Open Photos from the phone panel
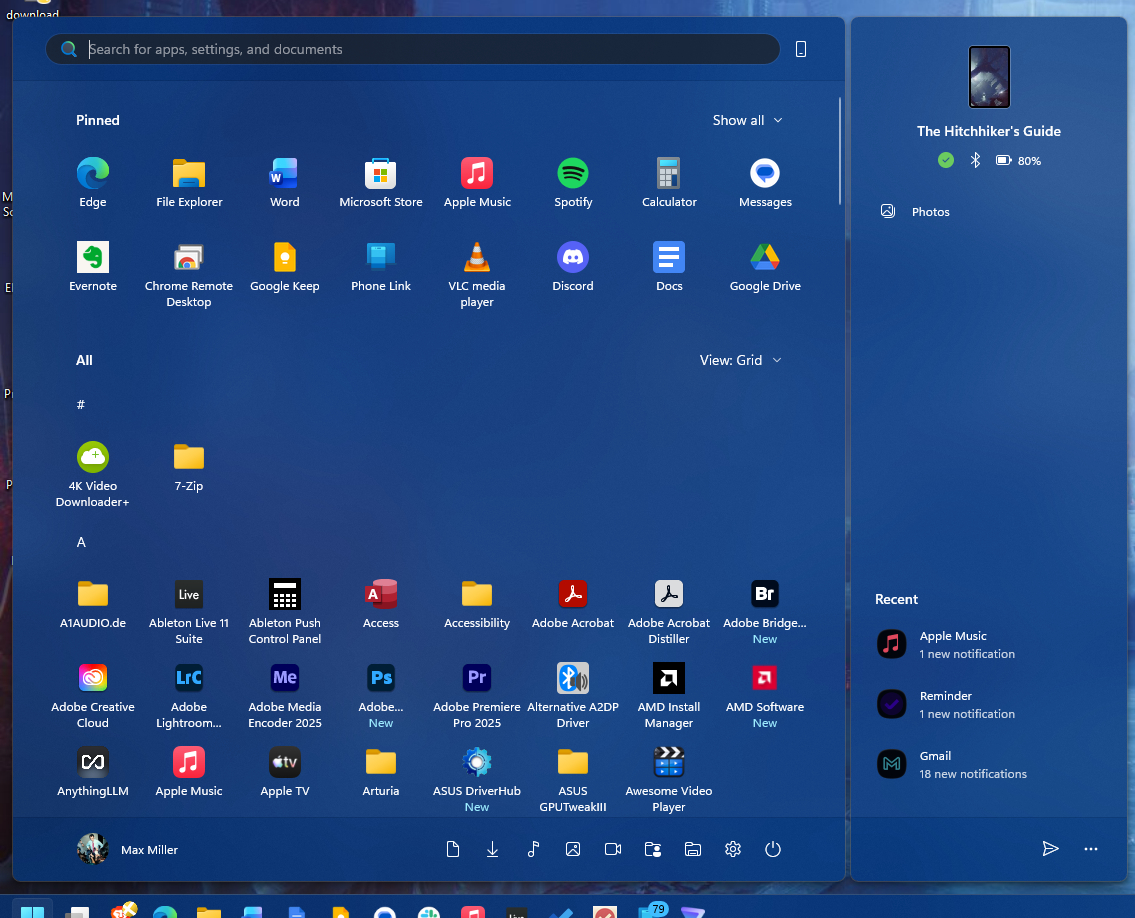Image resolution: width=1135 pixels, height=918 pixels. point(930,212)
